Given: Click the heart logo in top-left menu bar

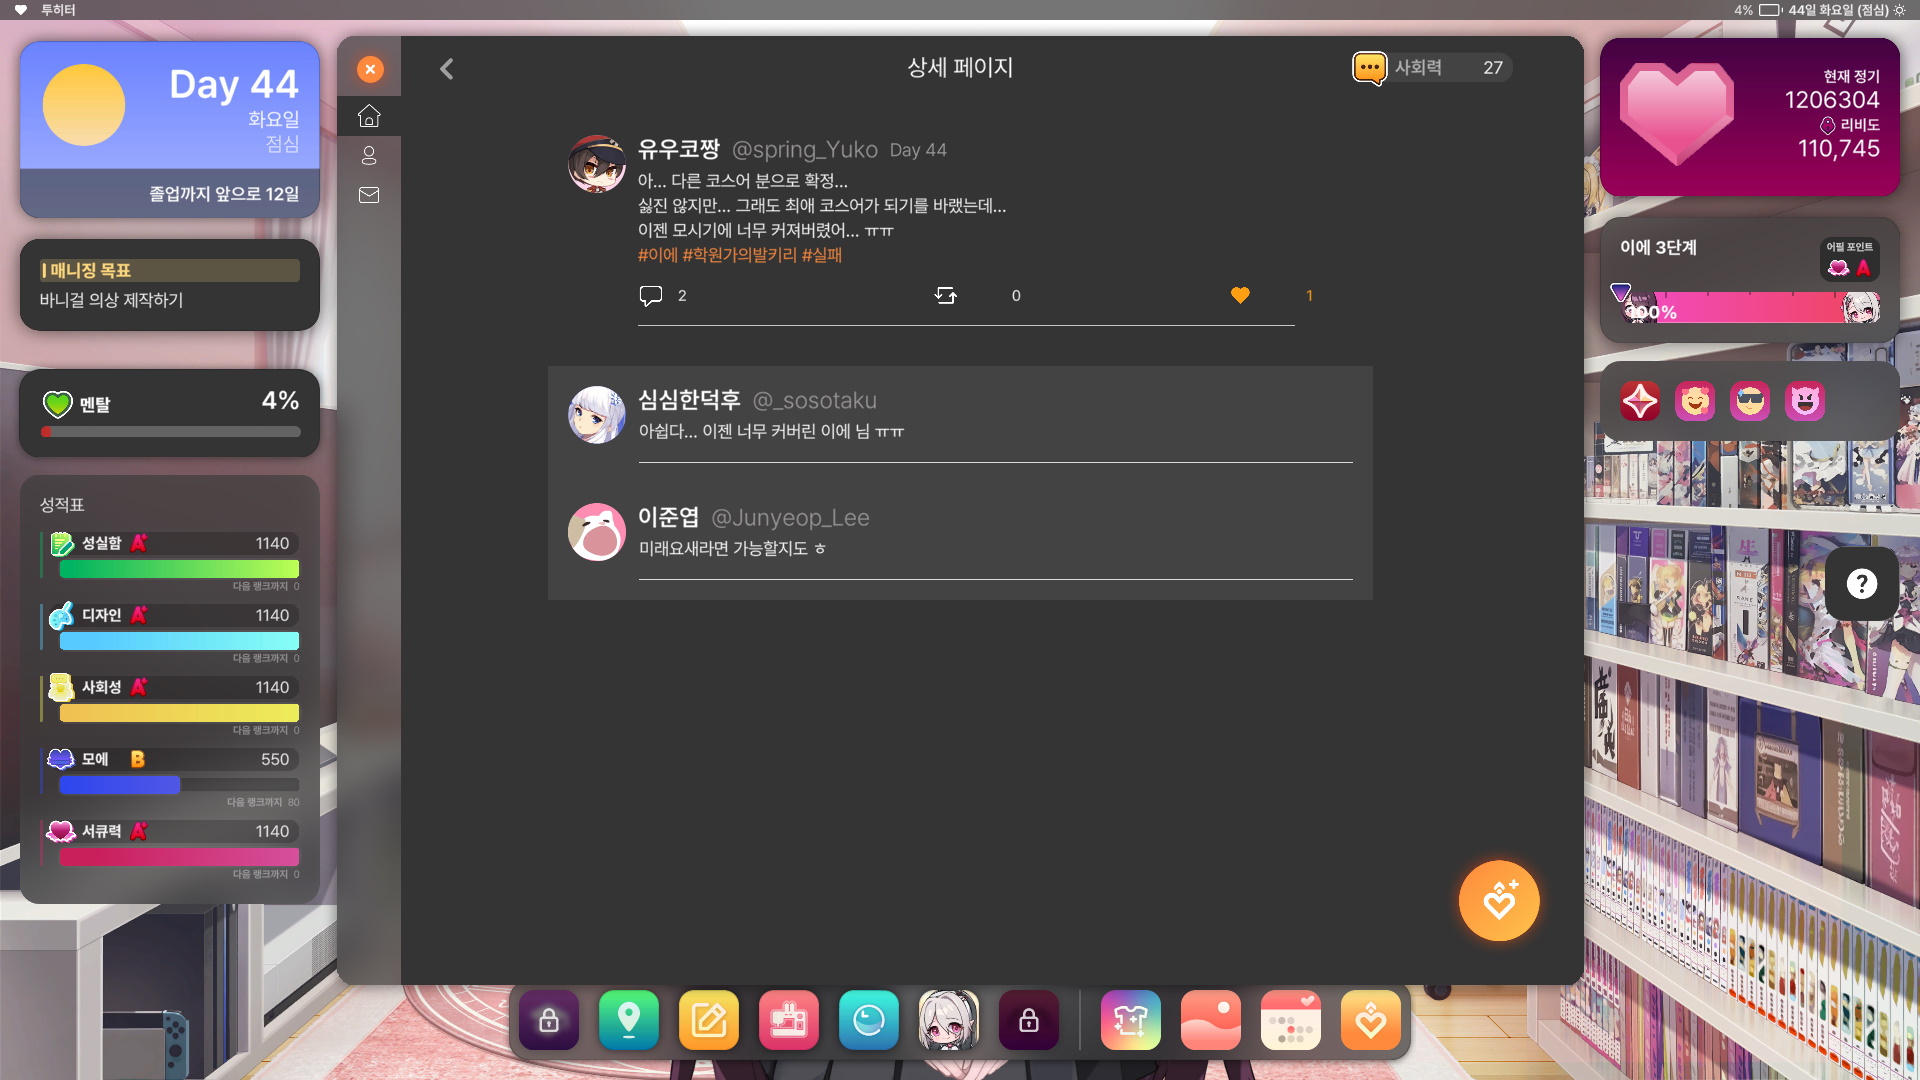Looking at the screenshot, I should tap(21, 10).
